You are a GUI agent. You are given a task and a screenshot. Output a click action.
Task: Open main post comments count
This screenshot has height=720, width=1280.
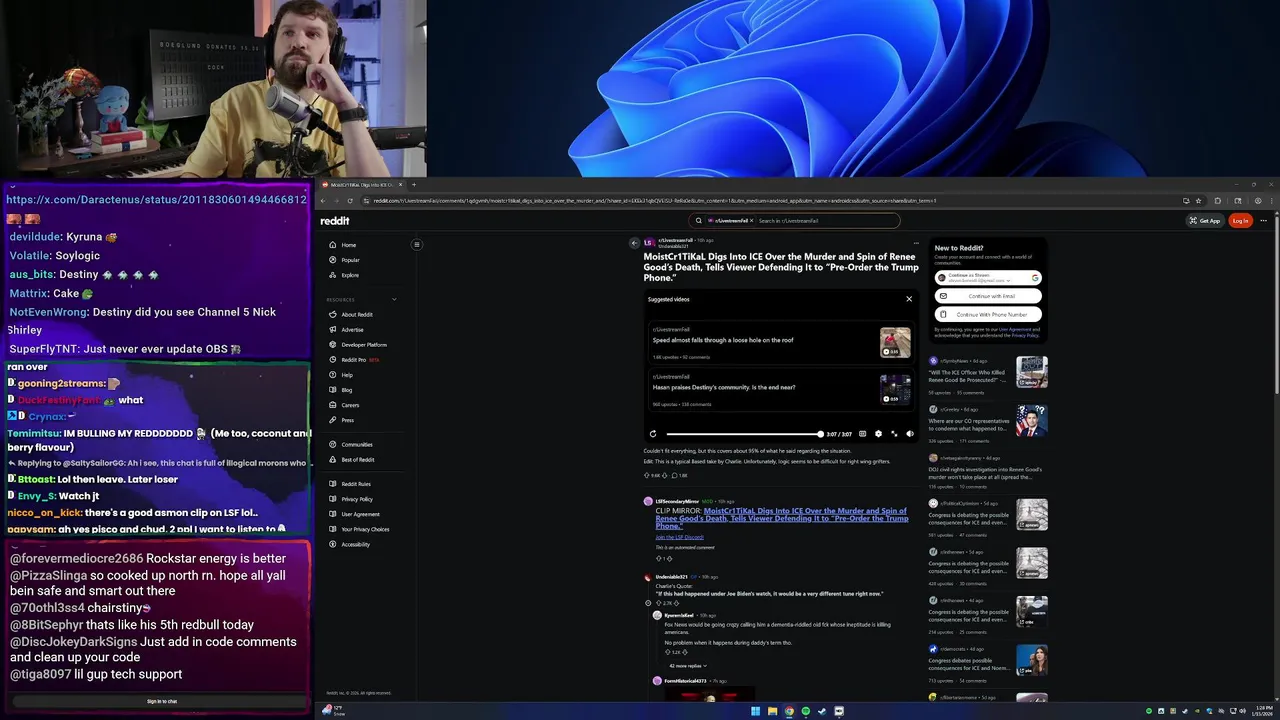pos(681,475)
